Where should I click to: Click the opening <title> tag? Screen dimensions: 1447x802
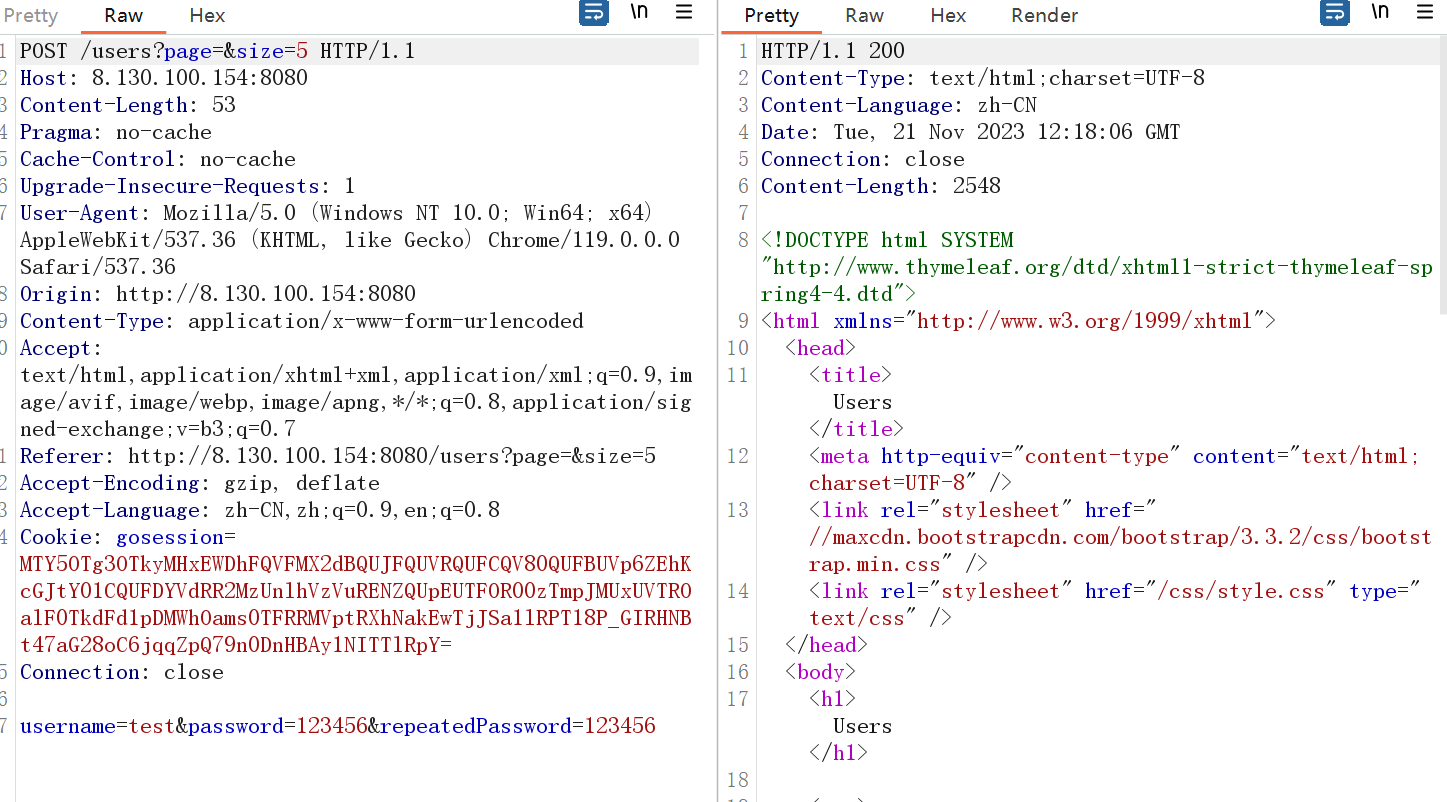click(x=851, y=375)
